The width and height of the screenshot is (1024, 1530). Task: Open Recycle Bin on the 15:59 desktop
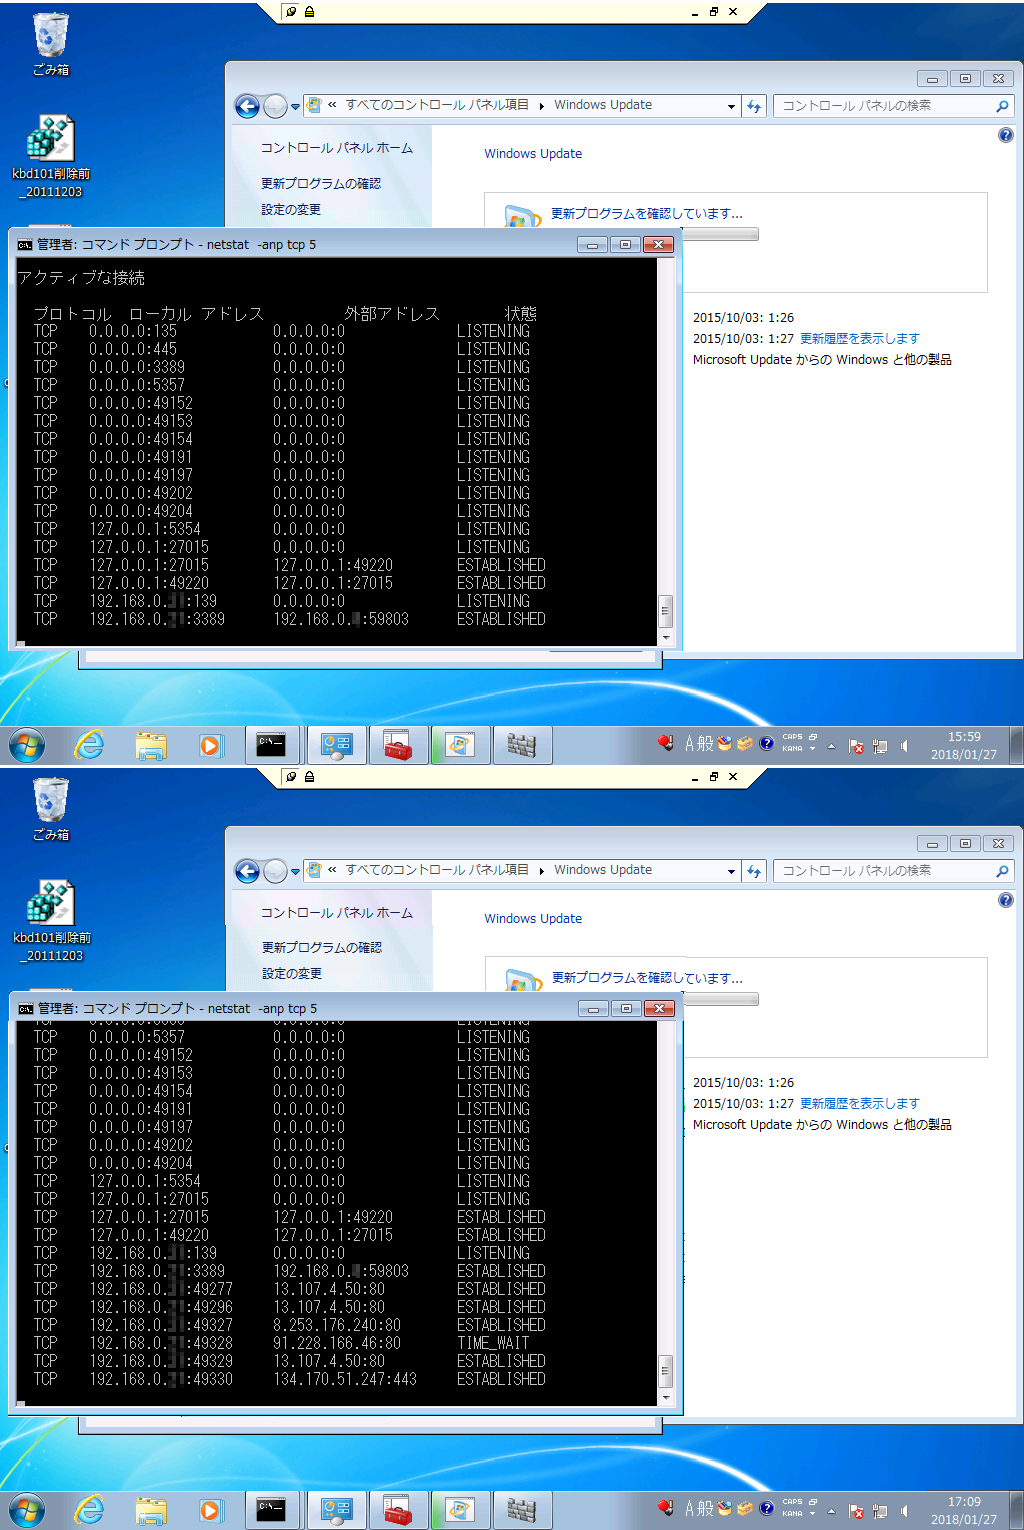click(51, 45)
